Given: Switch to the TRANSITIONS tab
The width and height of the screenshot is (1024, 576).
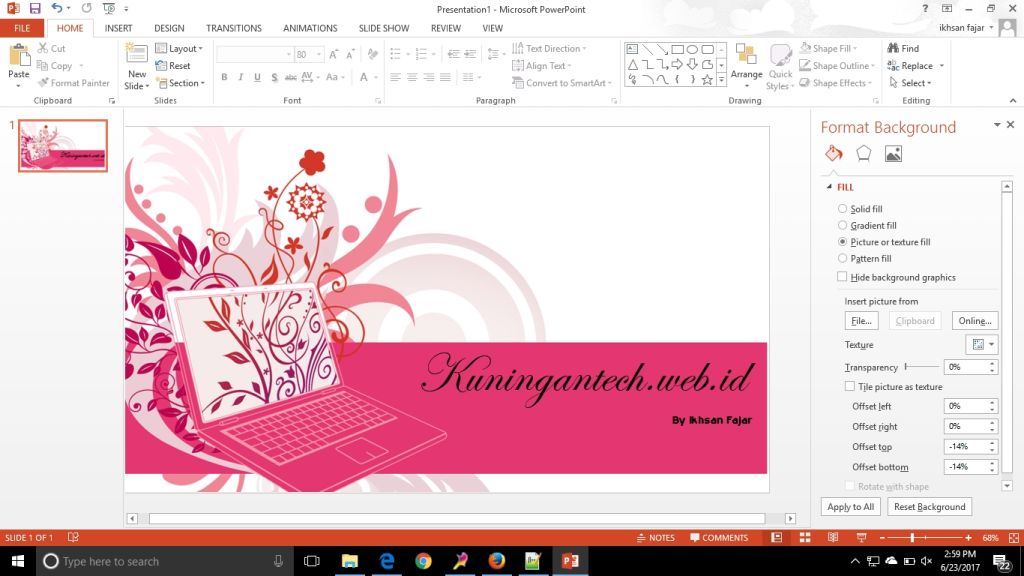Looking at the screenshot, I should (x=234, y=28).
